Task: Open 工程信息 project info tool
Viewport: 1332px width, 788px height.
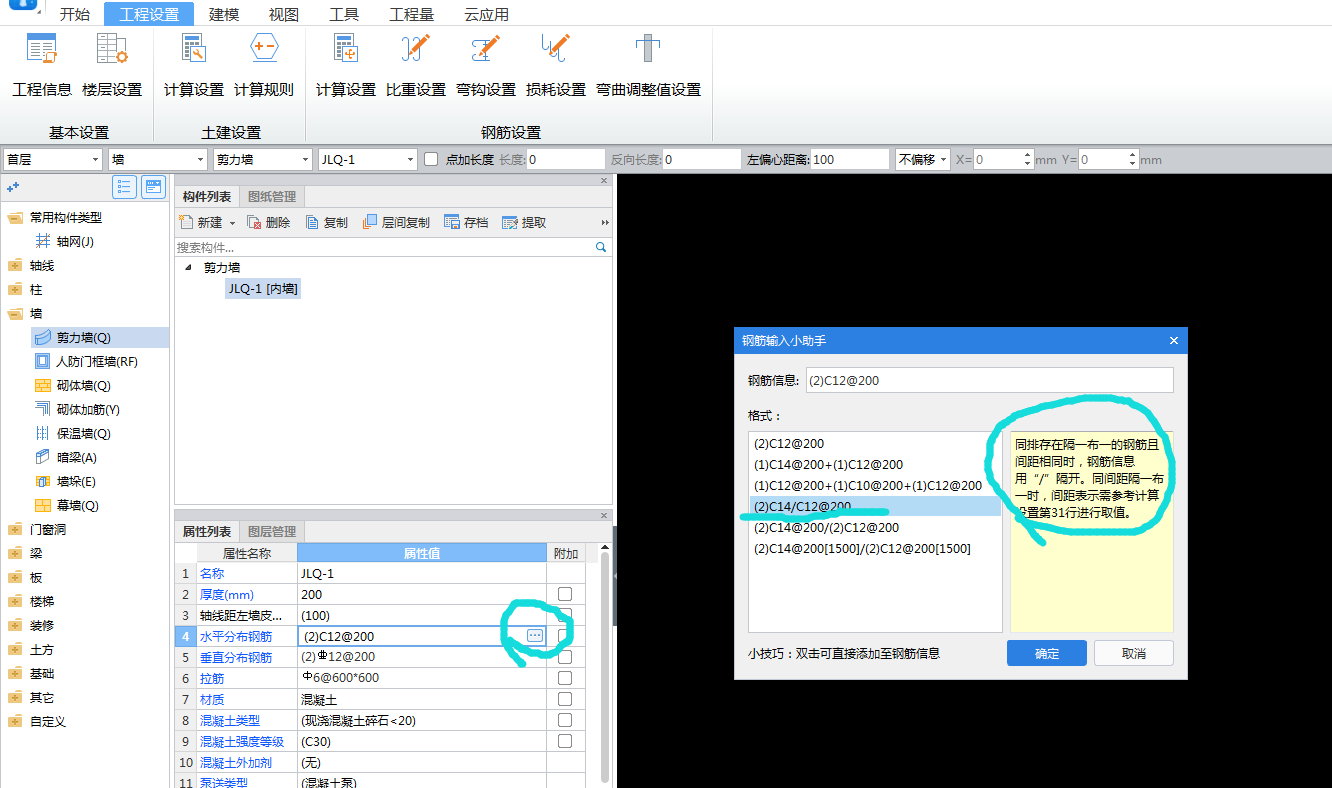Action: (42, 65)
